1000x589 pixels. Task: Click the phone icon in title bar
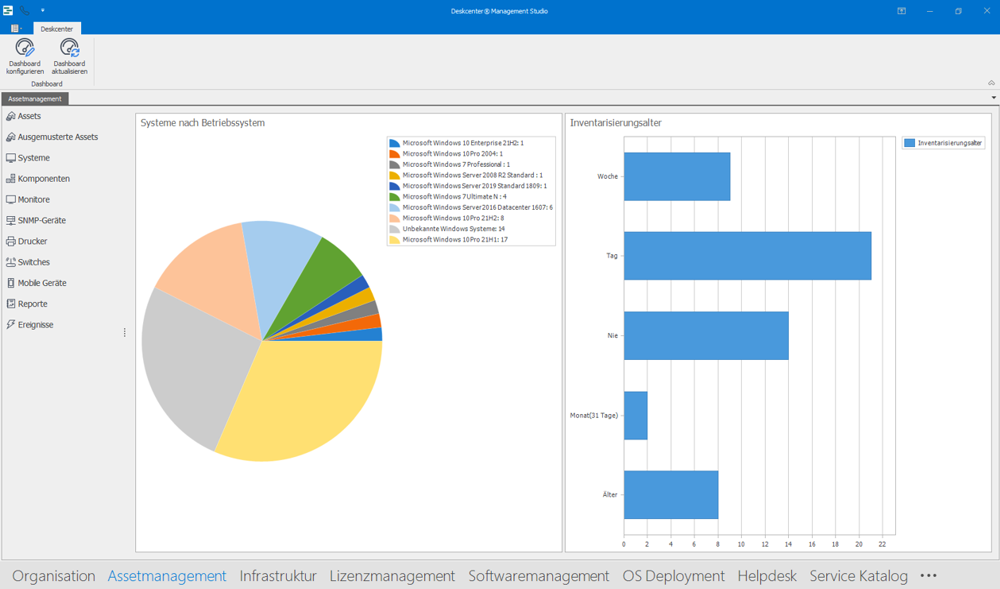point(24,10)
